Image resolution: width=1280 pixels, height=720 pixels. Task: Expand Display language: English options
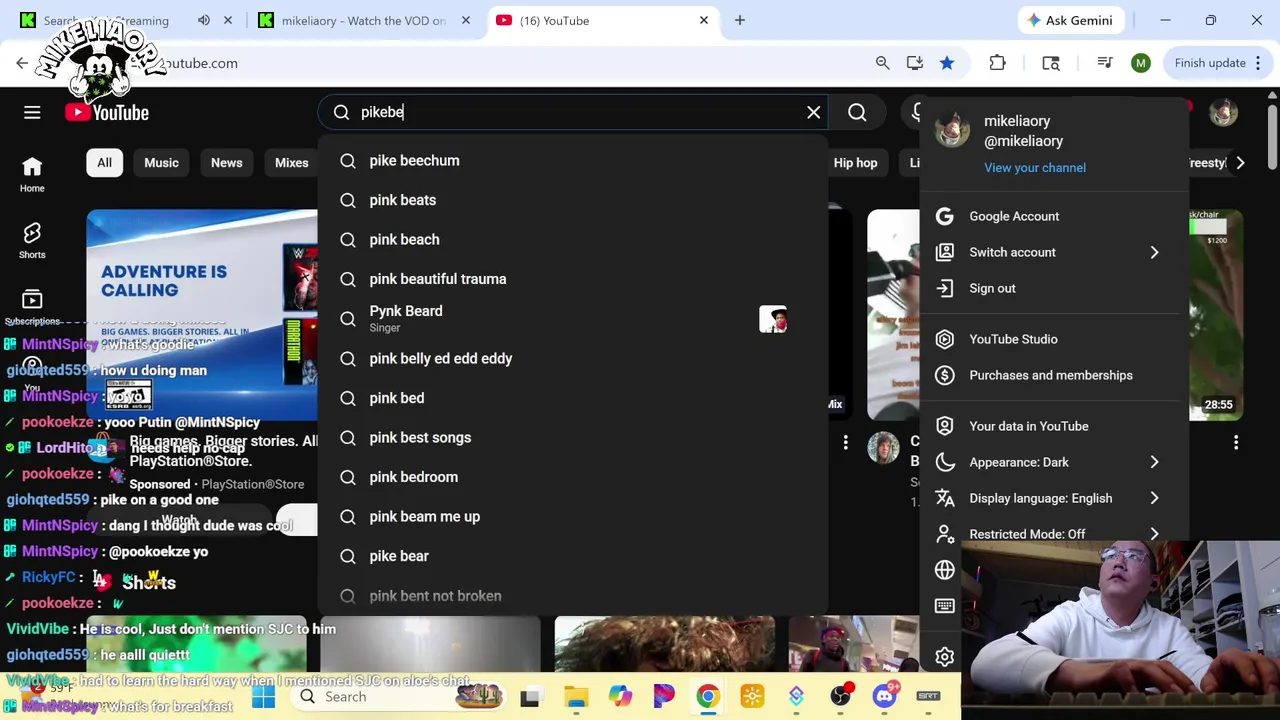tap(1055, 498)
